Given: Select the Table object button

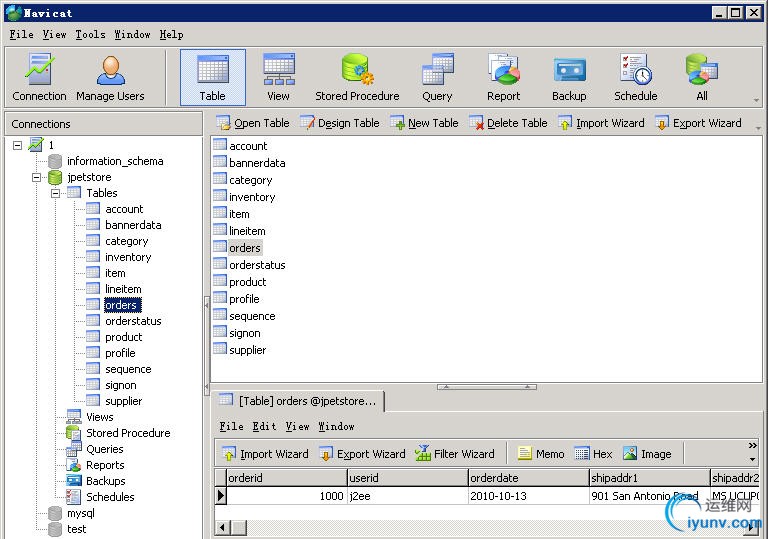Looking at the screenshot, I should [x=213, y=77].
